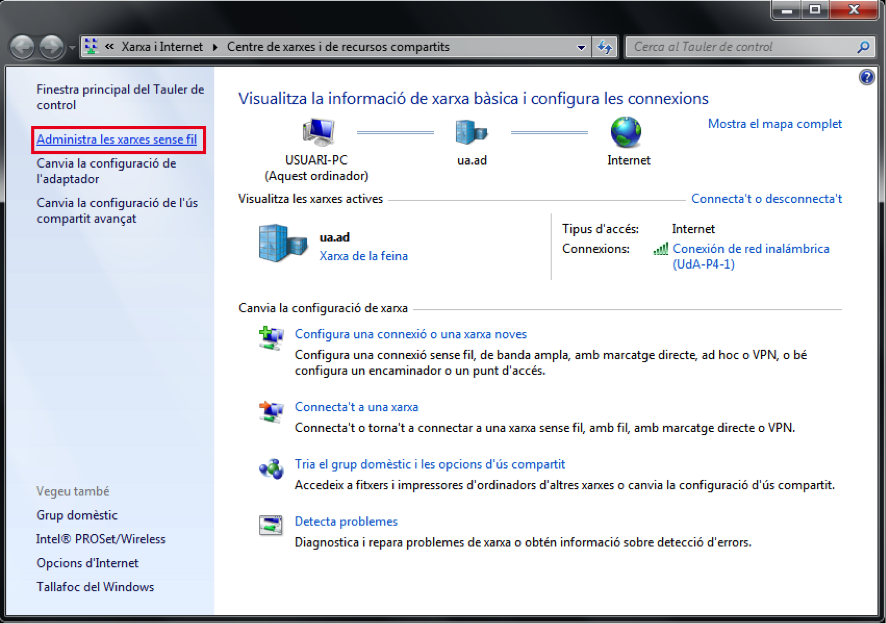The image size is (886, 624).
Task: Click 'Visualitza les xarxes actives' heading
Action: tap(310, 199)
